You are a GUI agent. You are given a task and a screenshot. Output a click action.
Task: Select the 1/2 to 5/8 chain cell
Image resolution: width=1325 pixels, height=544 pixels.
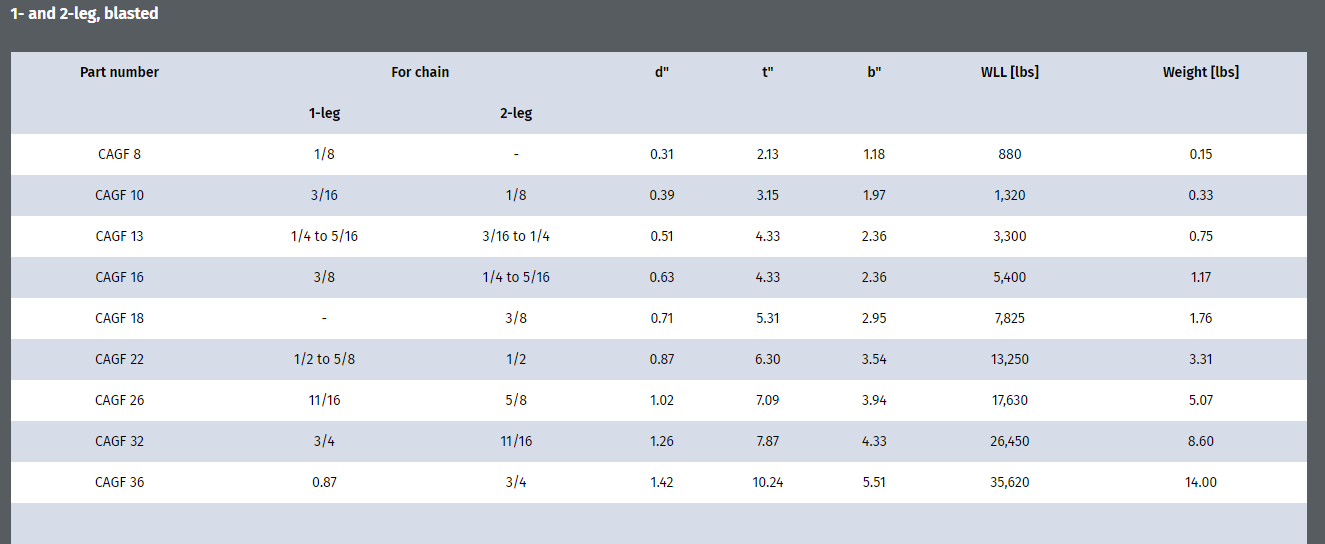coord(324,359)
